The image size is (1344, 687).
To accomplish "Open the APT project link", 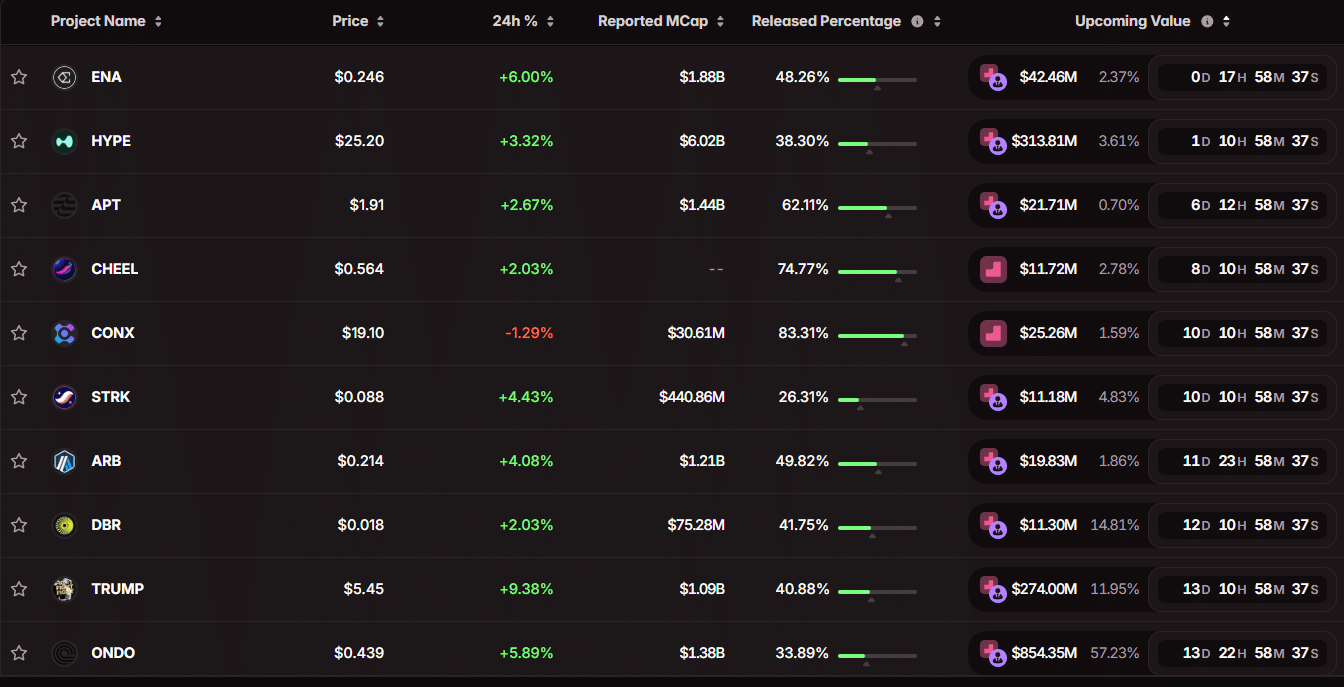I will pyautogui.click(x=106, y=205).
